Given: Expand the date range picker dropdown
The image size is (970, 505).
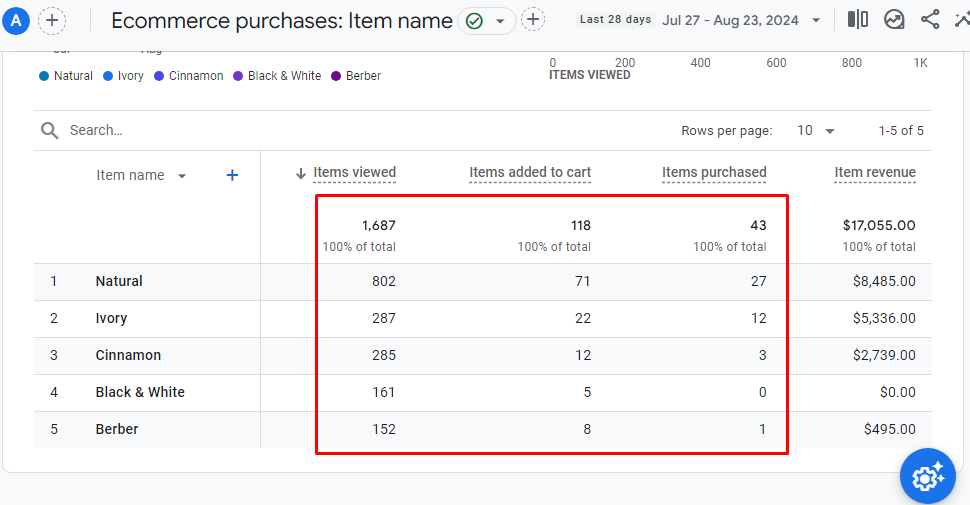Looking at the screenshot, I should coord(816,21).
